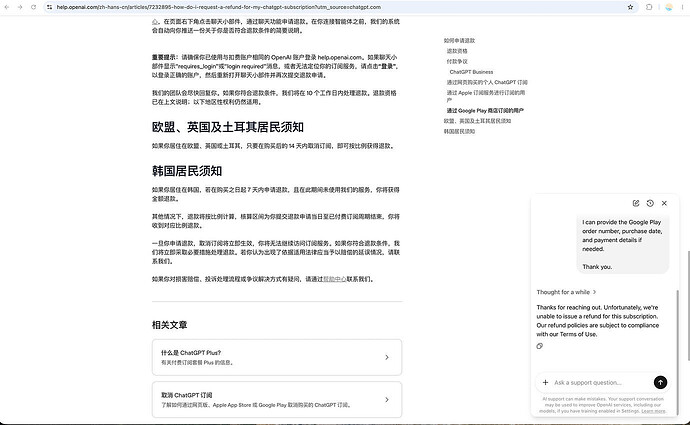Image resolution: width=690 pixels, height=425 pixels.
Task: Expand the 'Thought for a while' section
Action: click(x=566, y=292)
